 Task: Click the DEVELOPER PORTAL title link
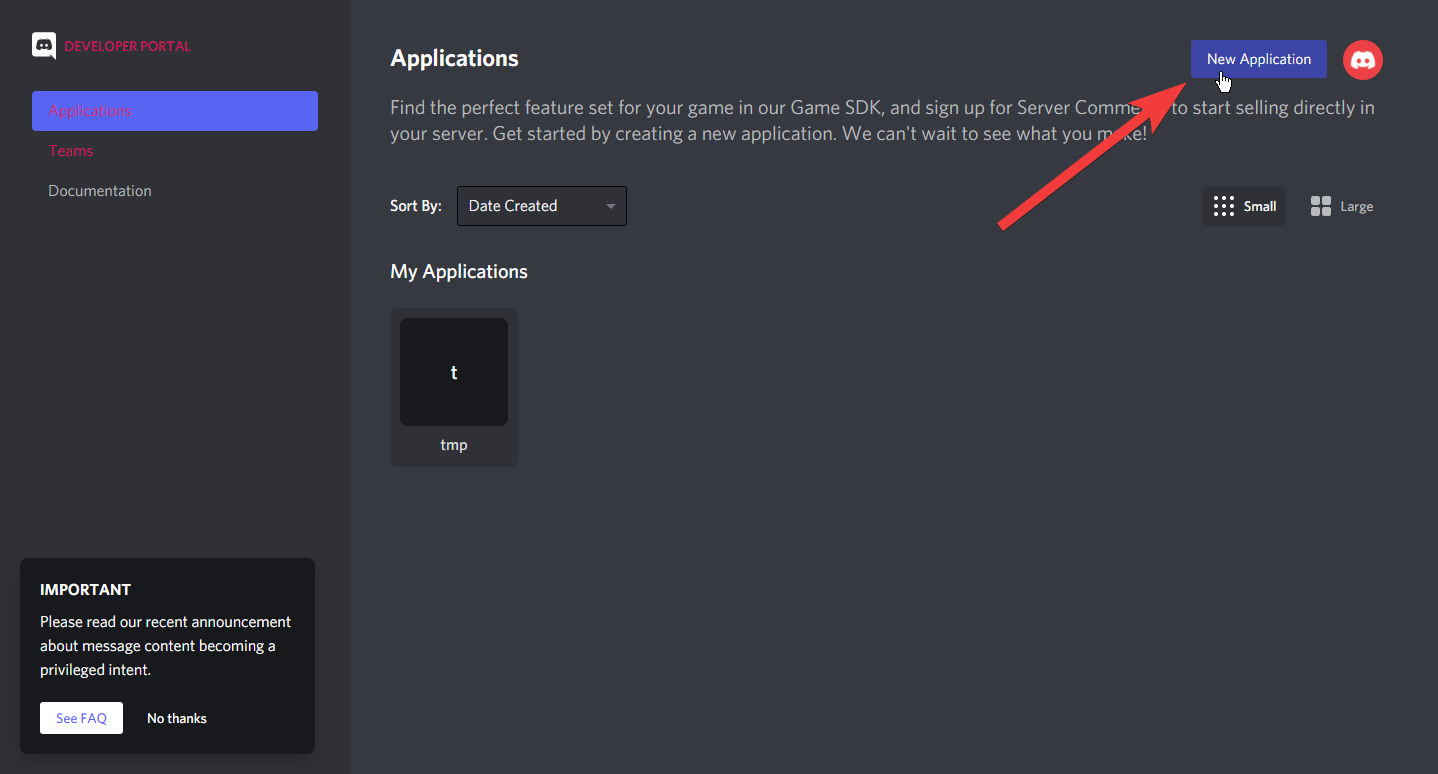pyautogui.click(x=127, y=46)
